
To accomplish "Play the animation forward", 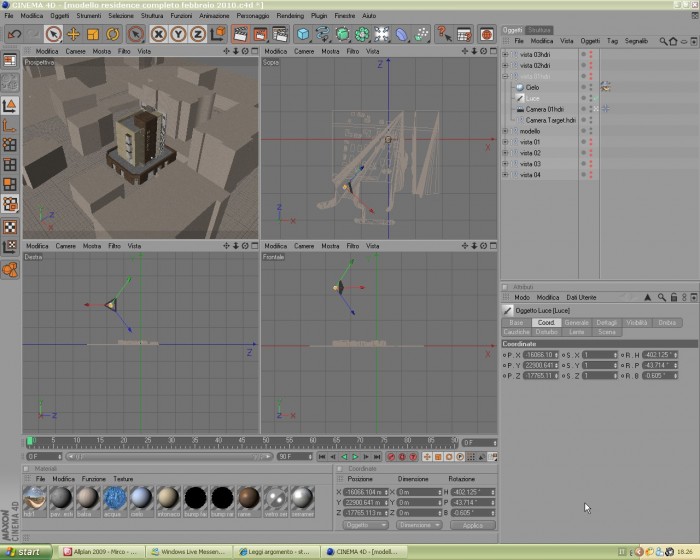I will tap(355, 457).
